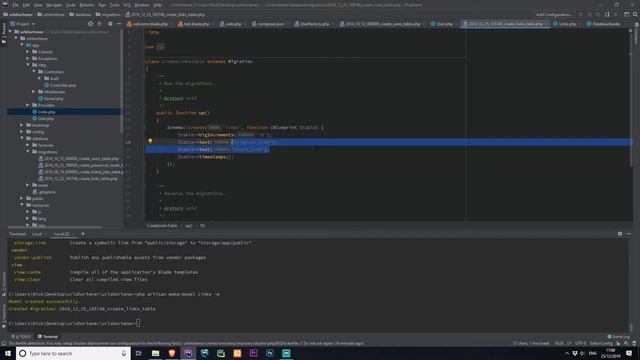The width and height of the screenshot is (640, 360).
Task: Click the intention lightbulb in editor gutter
Action: coord(150,141)
